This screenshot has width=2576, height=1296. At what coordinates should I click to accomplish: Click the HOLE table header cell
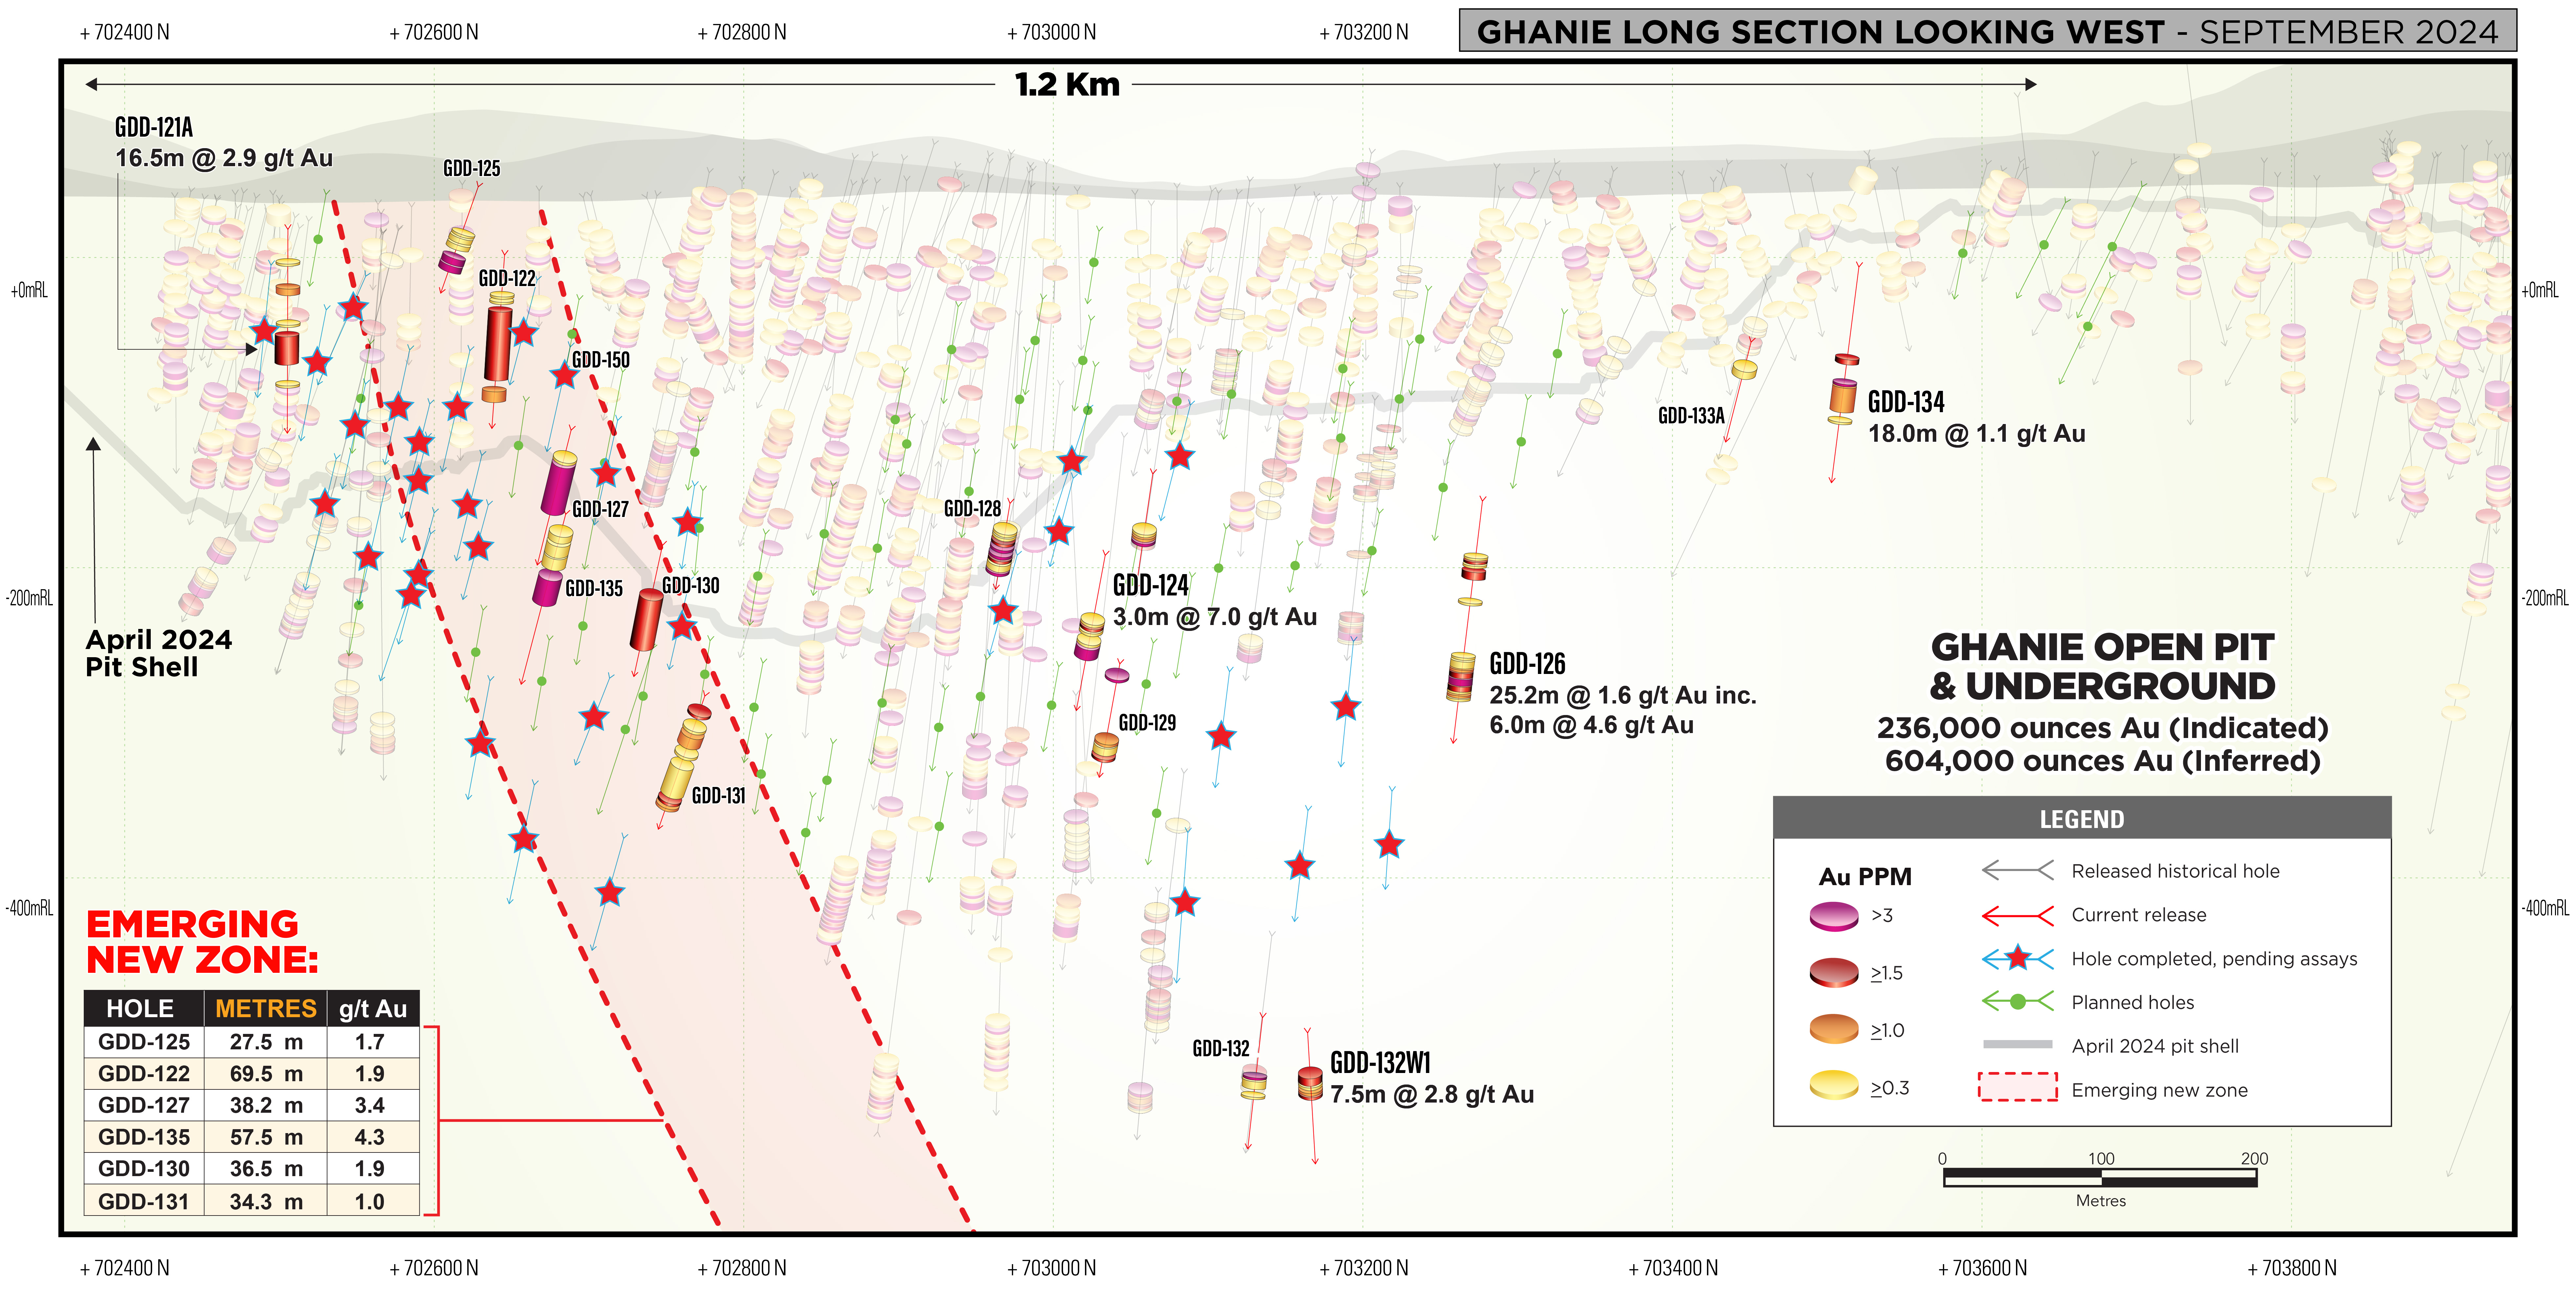tap(144, 1009)
